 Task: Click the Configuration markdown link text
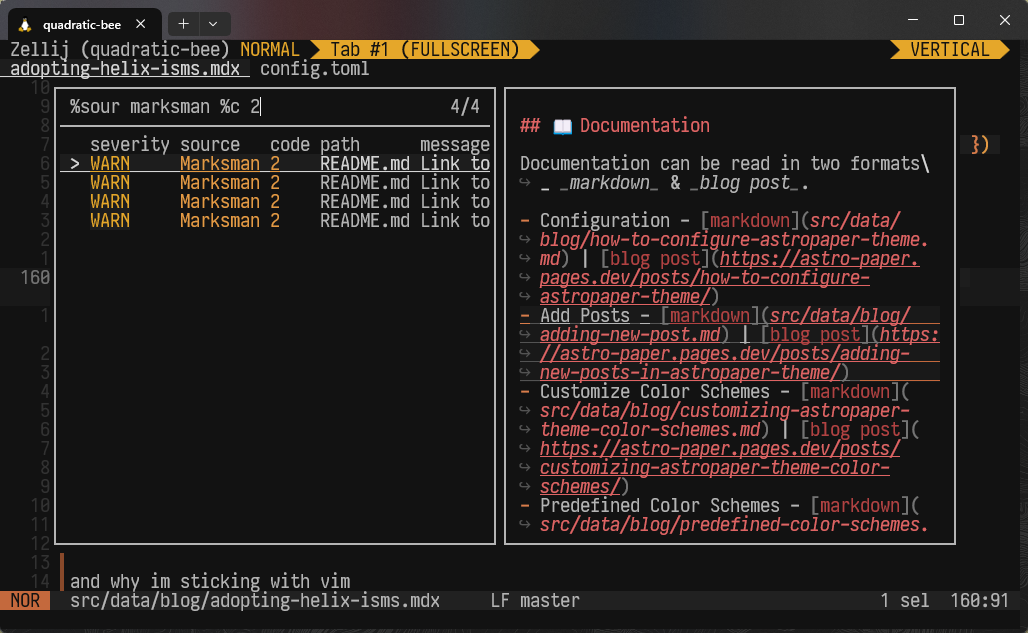click(x=751, y=221)
